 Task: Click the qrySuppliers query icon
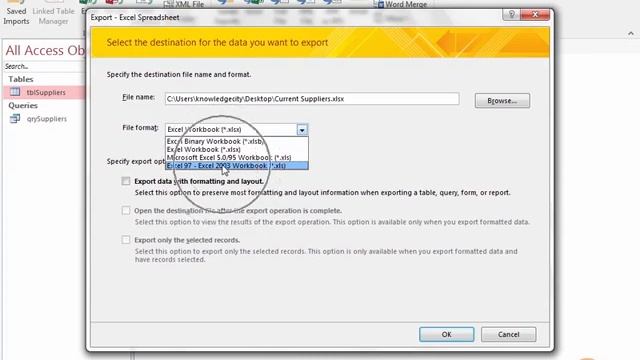click(x=15, y=118)
